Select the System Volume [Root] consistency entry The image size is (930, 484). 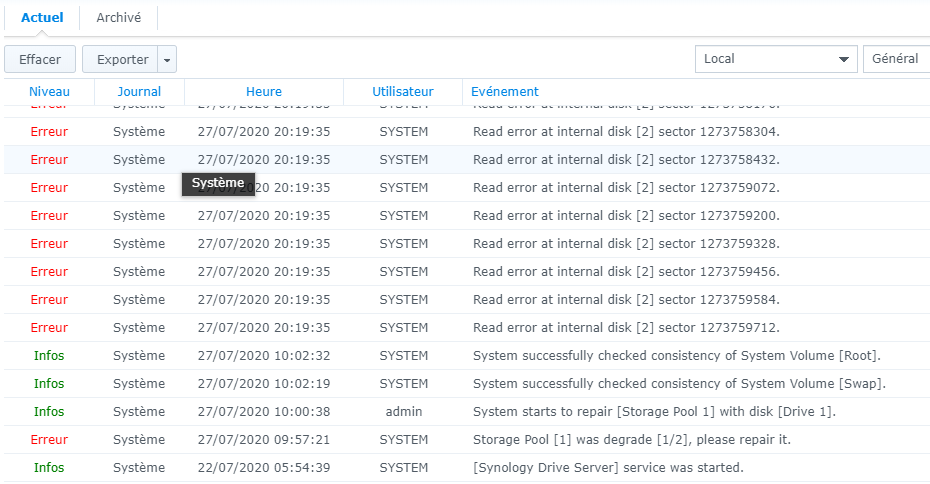(x=676, y=356)
